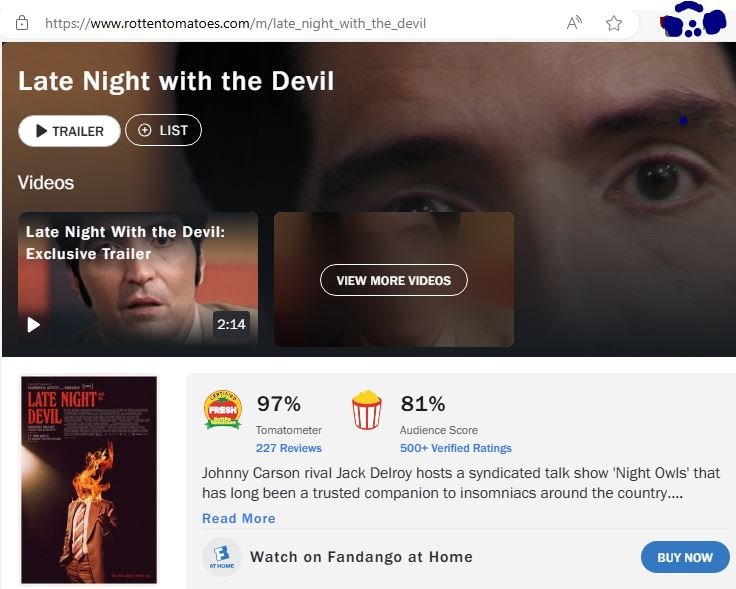Click the 81% Audience Score value
This screenshot has height=589, width=736.
click(423, 404)
